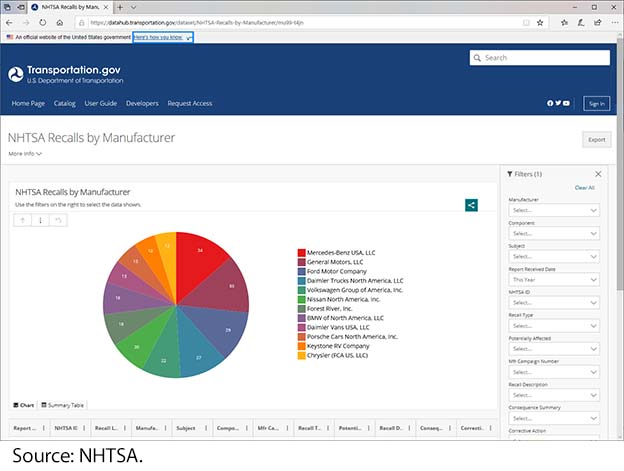Open the reading view icon in address bar
The image size is (624, 471).
pyautogui.click(x=526, y=23)
